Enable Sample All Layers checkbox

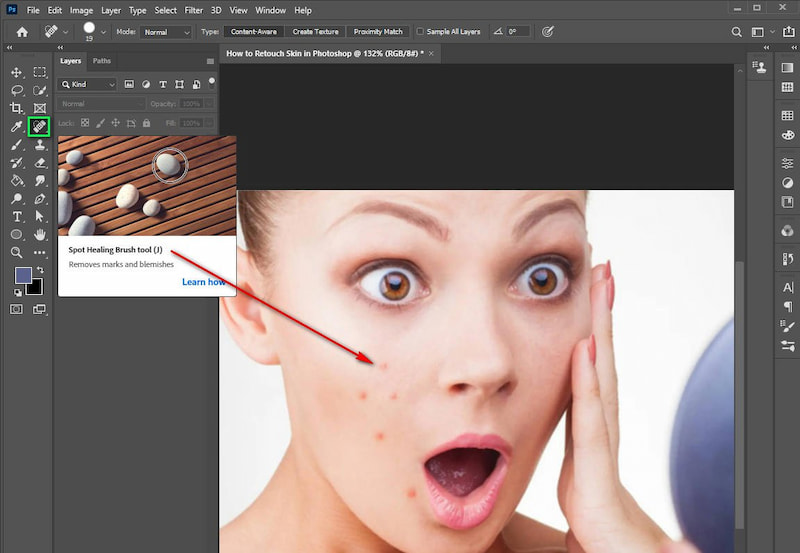420,32
